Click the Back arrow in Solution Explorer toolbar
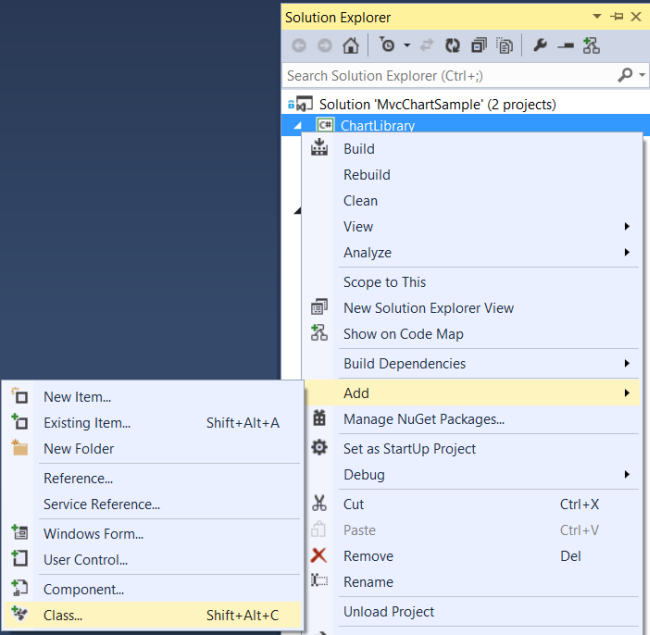The image size is (650, 635). 299,46
